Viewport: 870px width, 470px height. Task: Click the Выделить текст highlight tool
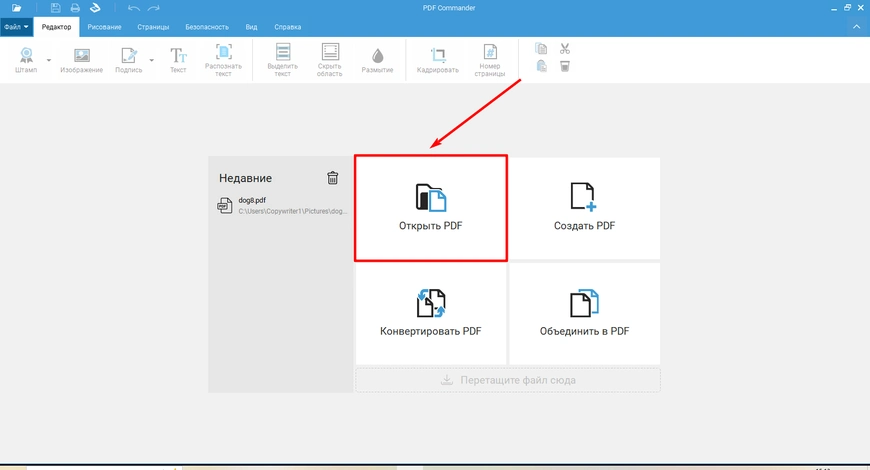pos(282,60)
